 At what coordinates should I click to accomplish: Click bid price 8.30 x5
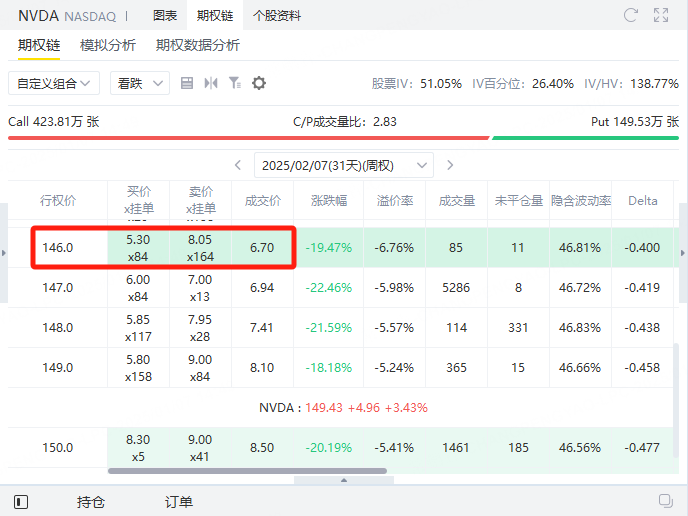[x=138, y=448]
